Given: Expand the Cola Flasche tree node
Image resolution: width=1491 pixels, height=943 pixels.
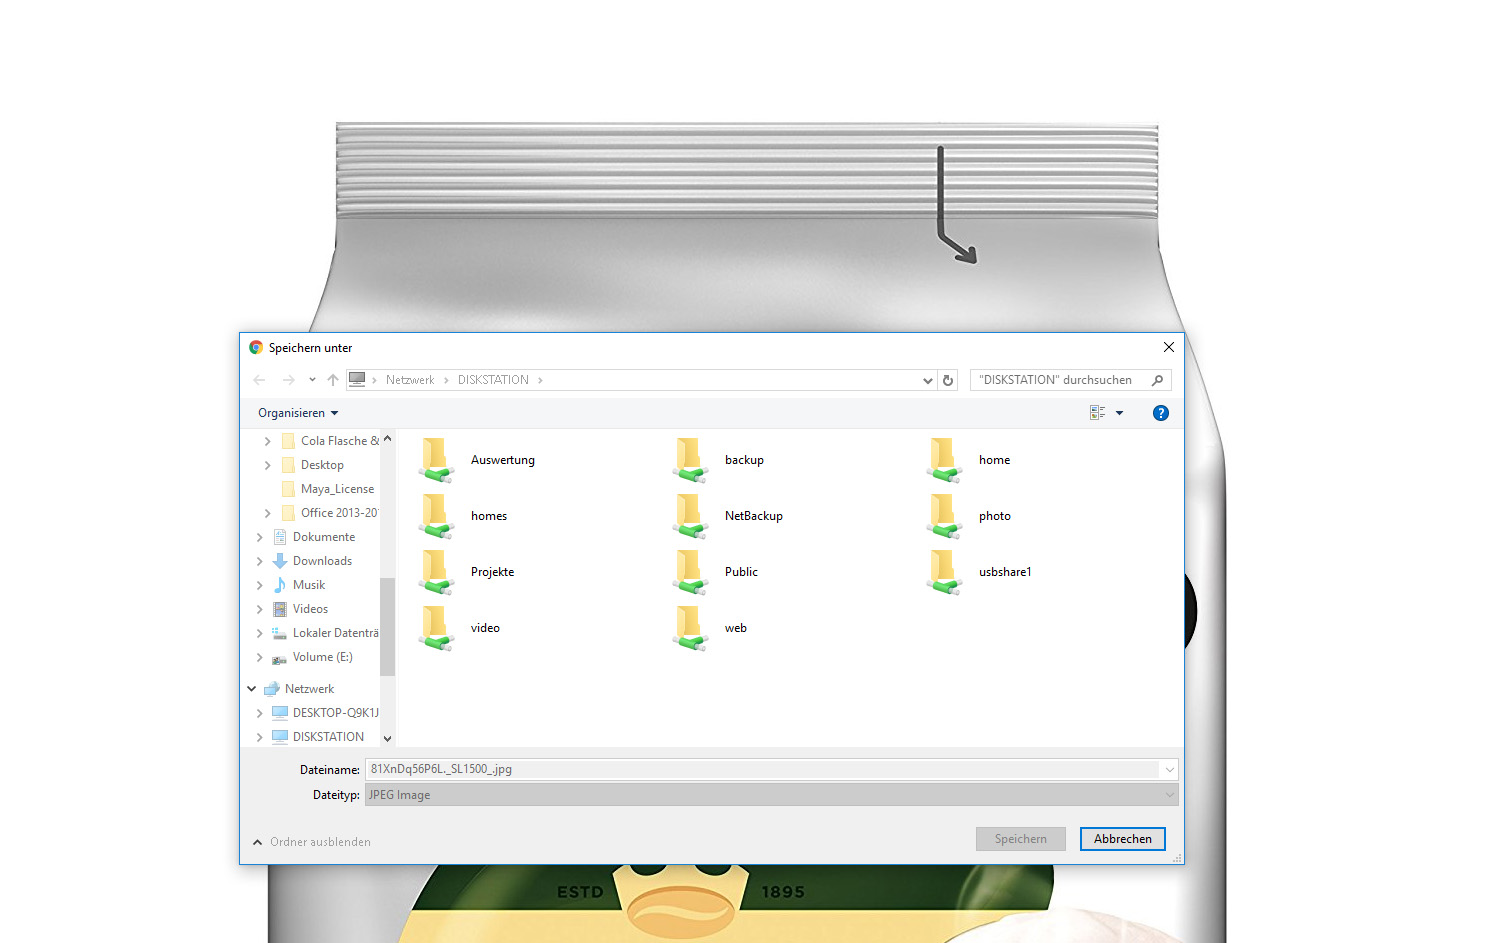Looking at the screenshot, I should pyautogui.click(x=267, y=441).
